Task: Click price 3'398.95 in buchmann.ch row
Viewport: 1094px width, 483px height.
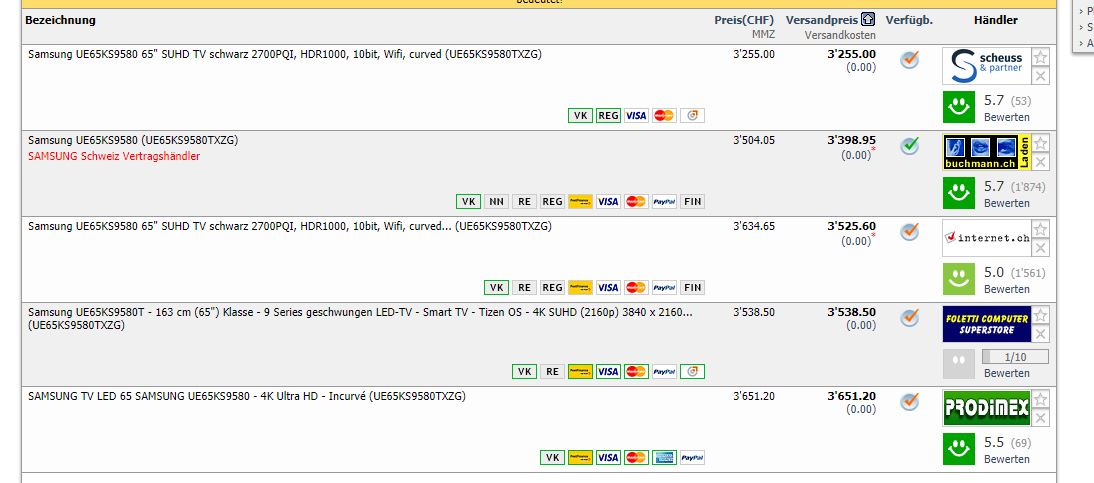Action: tap(851, 140)
